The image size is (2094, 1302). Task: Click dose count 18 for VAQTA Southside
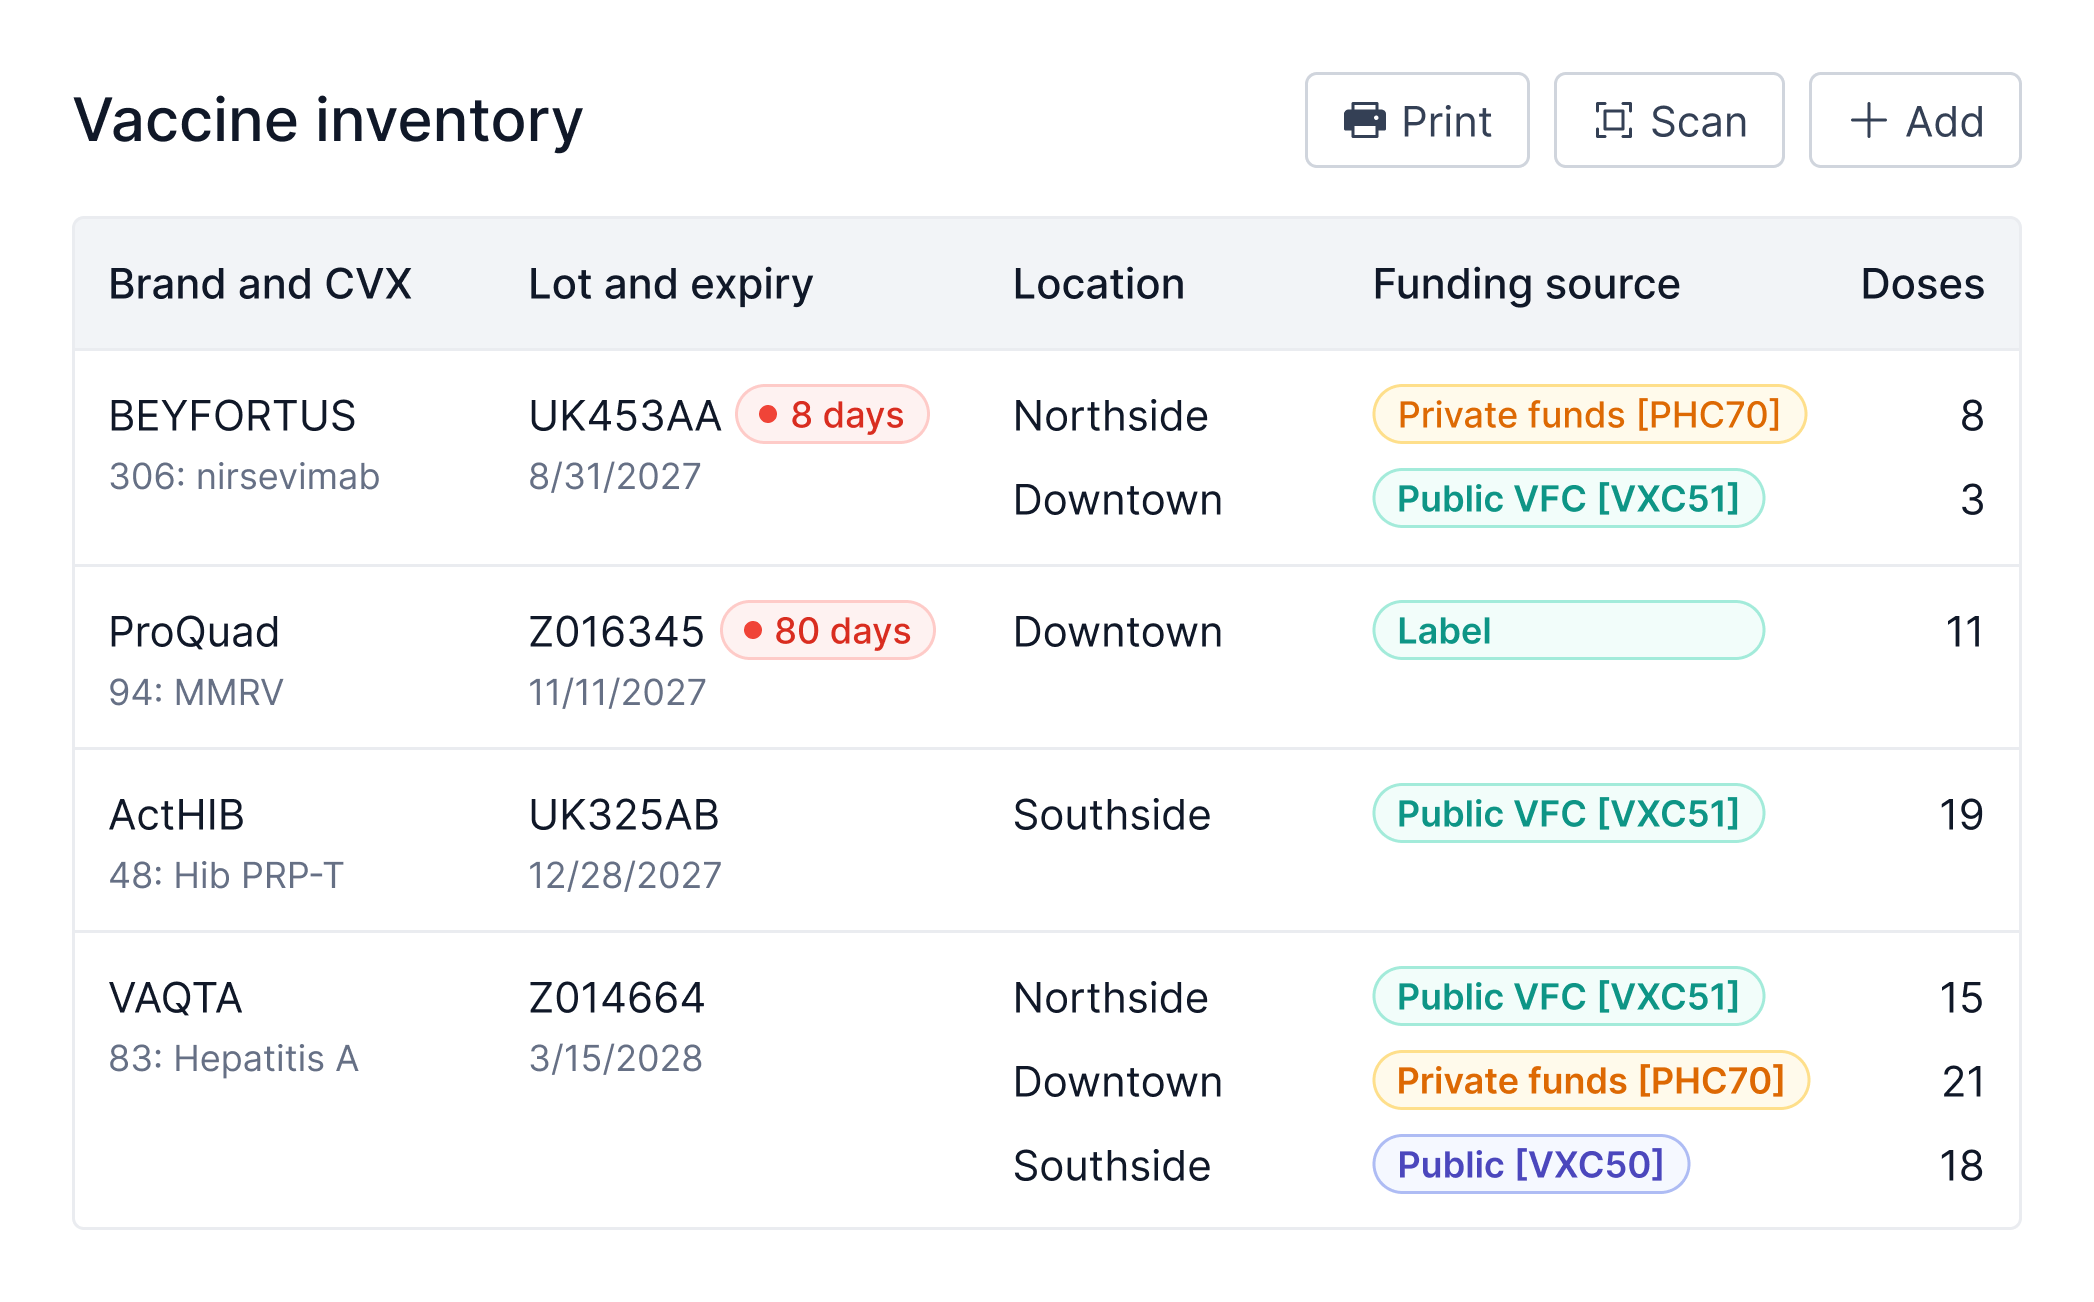point(1962,1166)
